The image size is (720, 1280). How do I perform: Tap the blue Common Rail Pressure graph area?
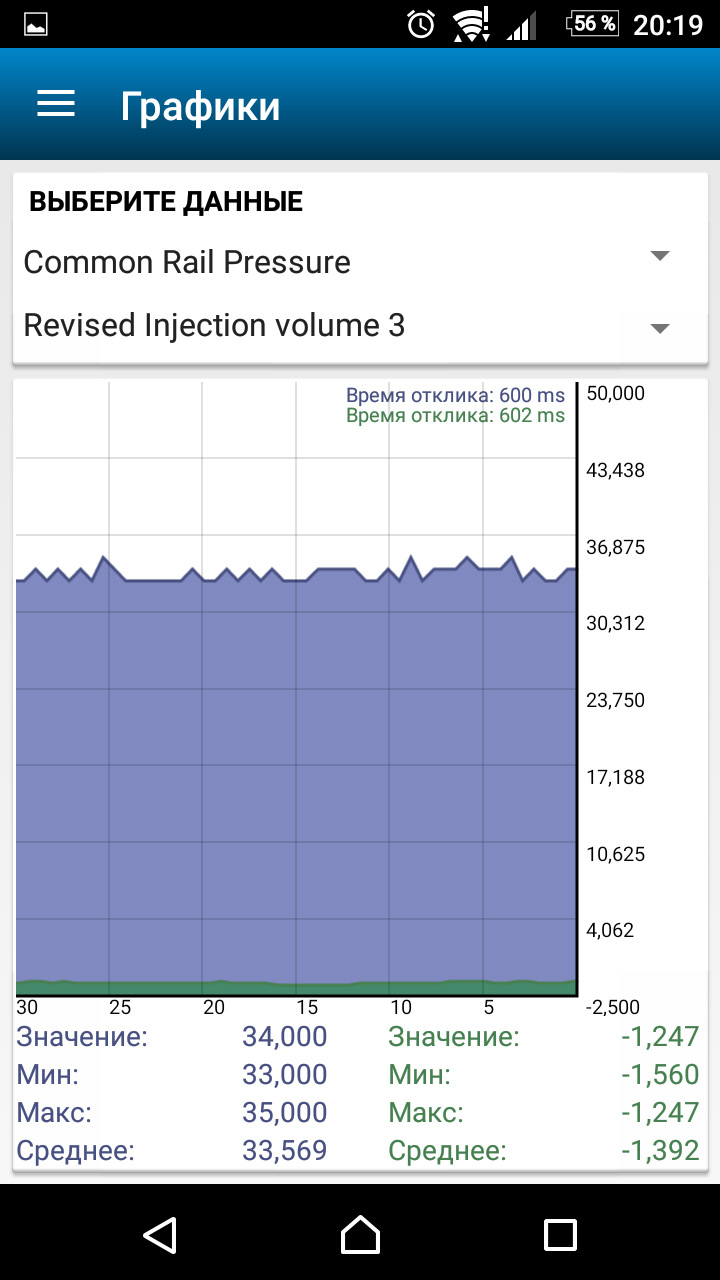tap(296, 770)
